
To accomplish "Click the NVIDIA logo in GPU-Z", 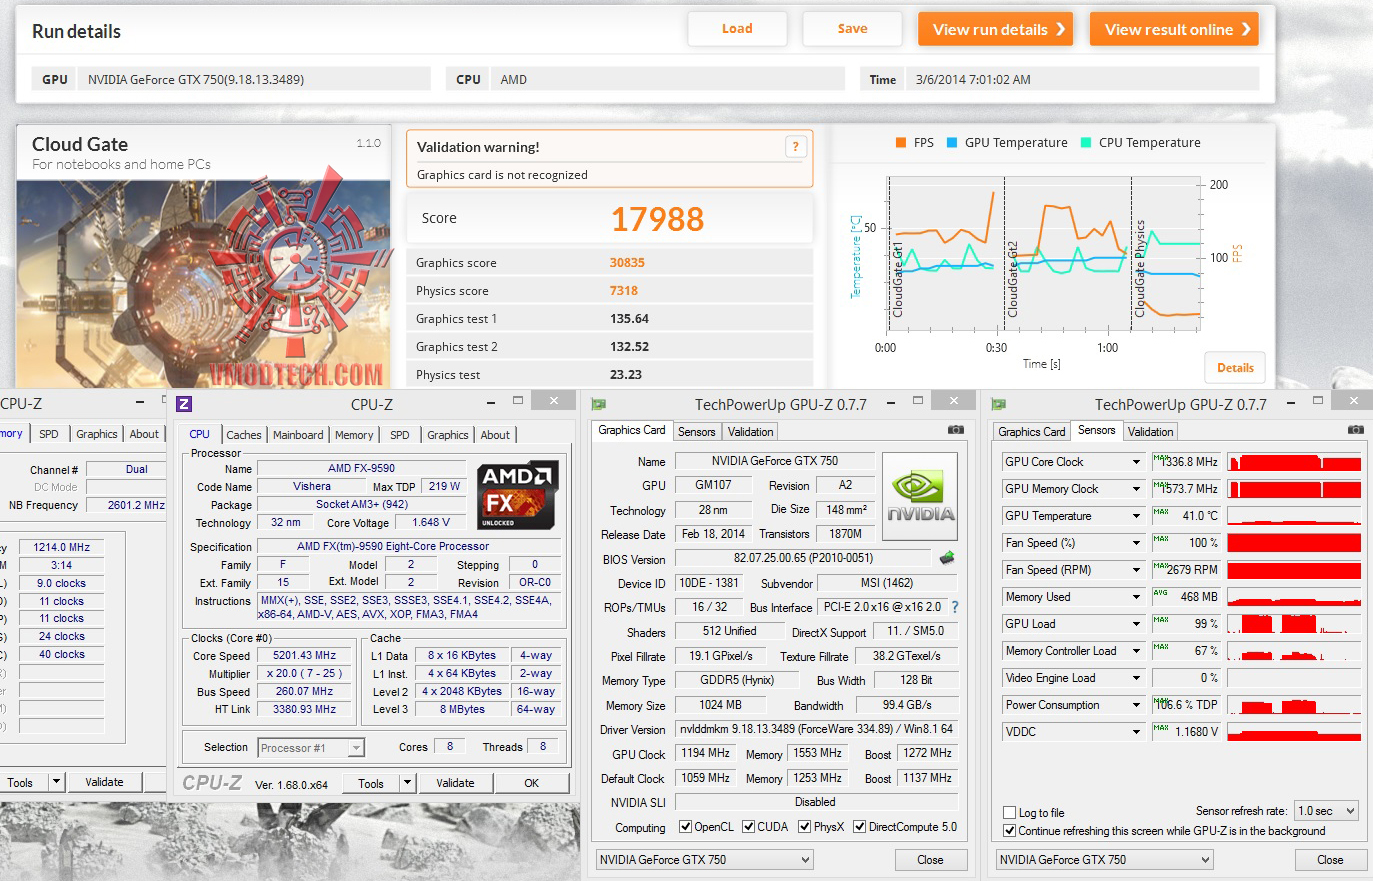I will coord(920,496).
